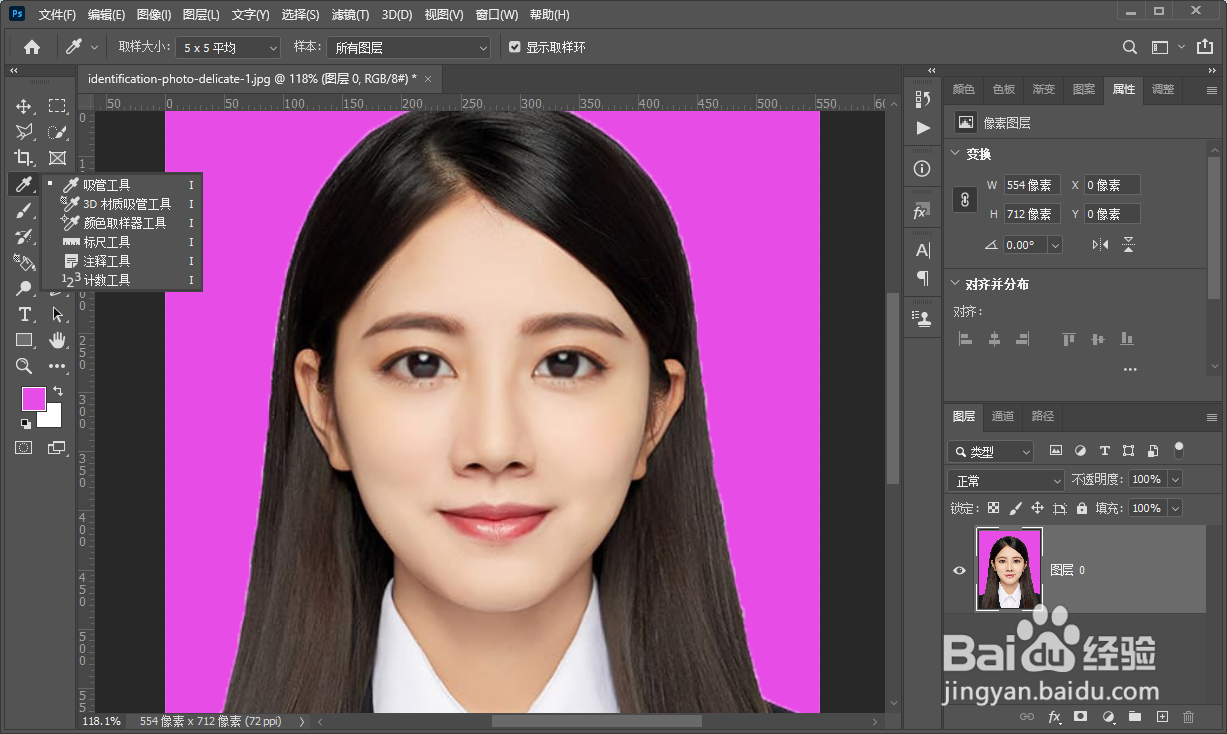Select the Hand tool
This screenshot has height=734, width=1227.
57,340
